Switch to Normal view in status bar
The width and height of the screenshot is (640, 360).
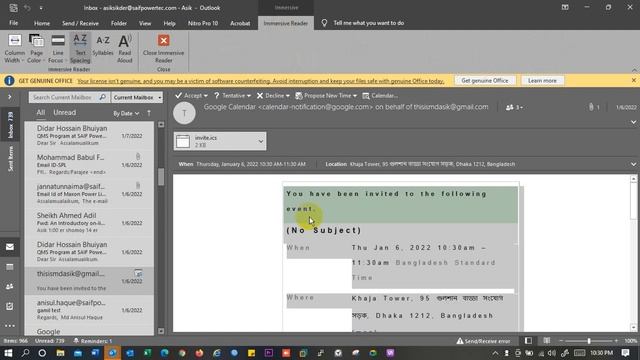pos(528,340)
